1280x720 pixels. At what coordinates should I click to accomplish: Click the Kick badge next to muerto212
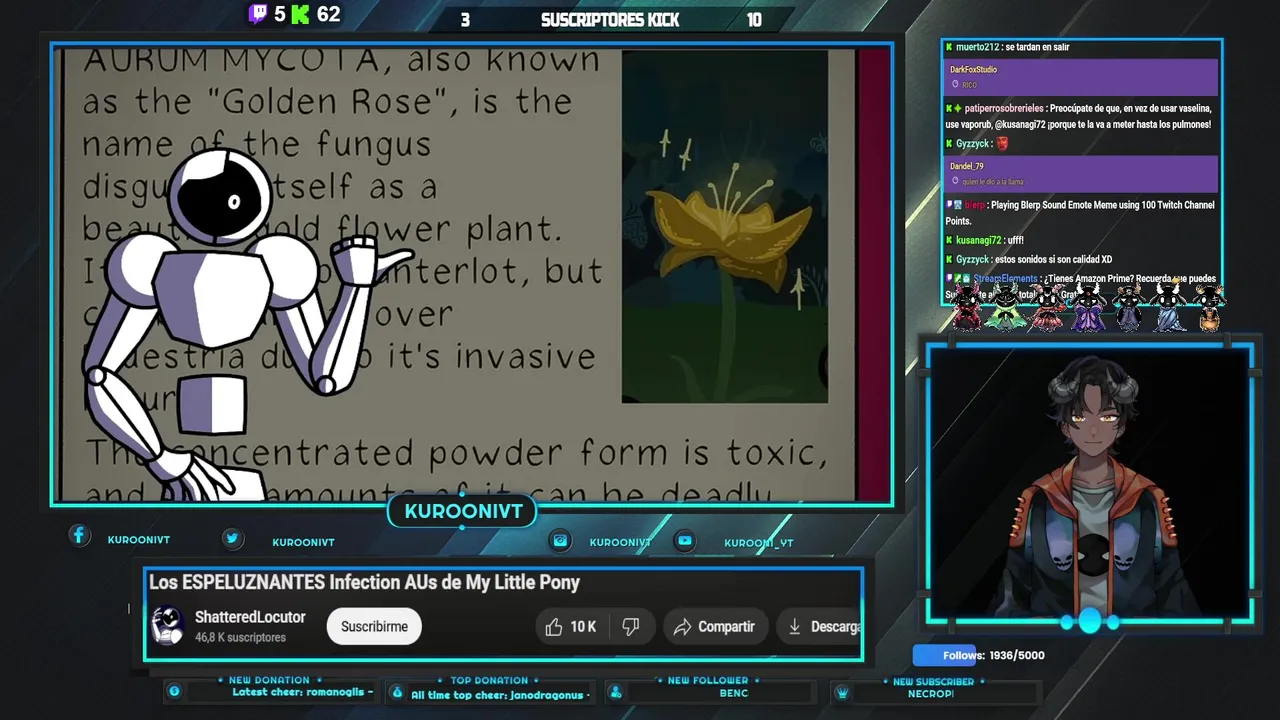[949, 47]
